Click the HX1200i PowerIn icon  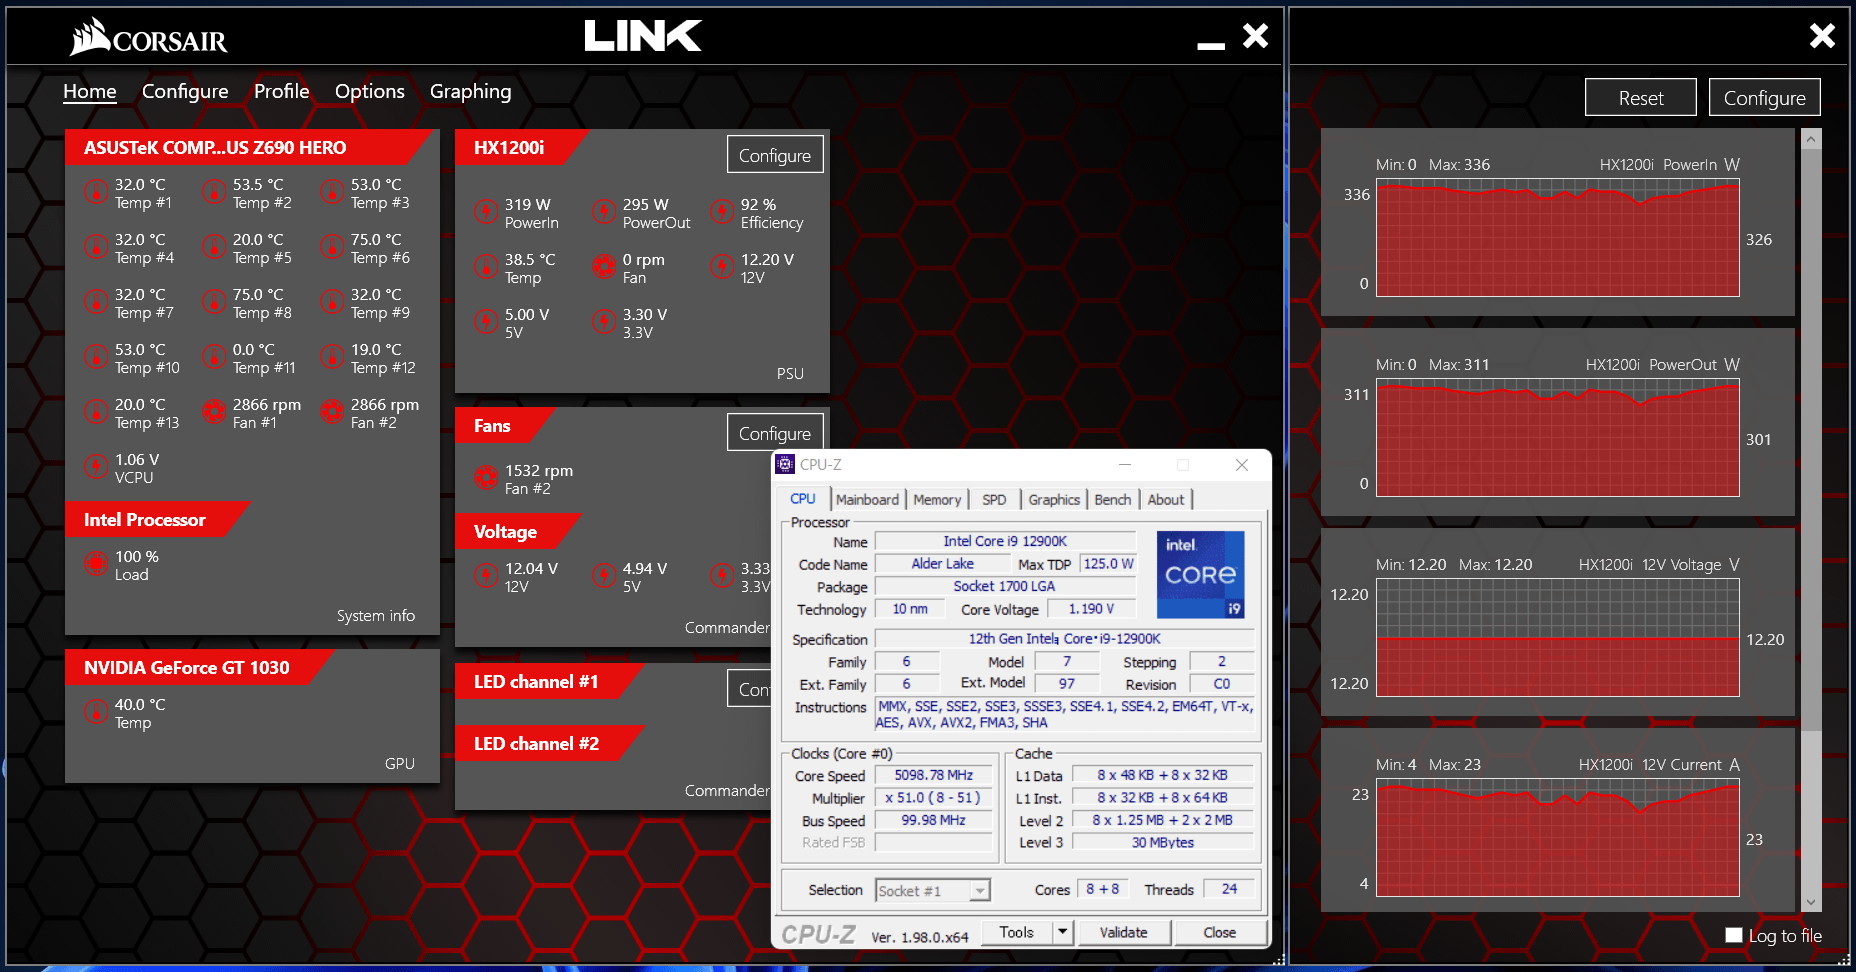[486, 212]
